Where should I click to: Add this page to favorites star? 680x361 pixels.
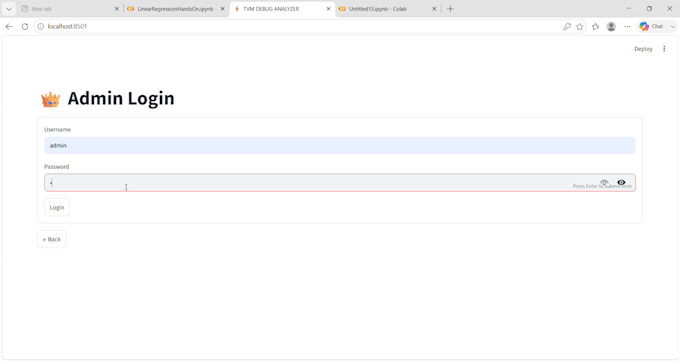(579, 26)
